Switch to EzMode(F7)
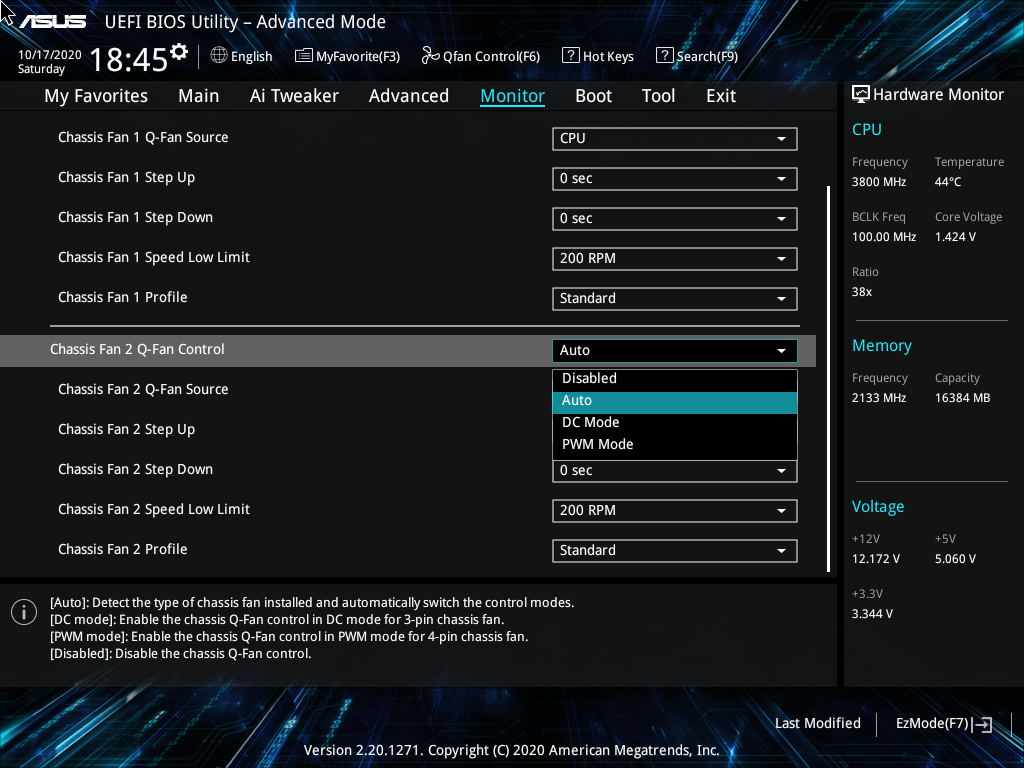Image resolution: width=1024 pixels, height=768 pixels. (944, 724)
